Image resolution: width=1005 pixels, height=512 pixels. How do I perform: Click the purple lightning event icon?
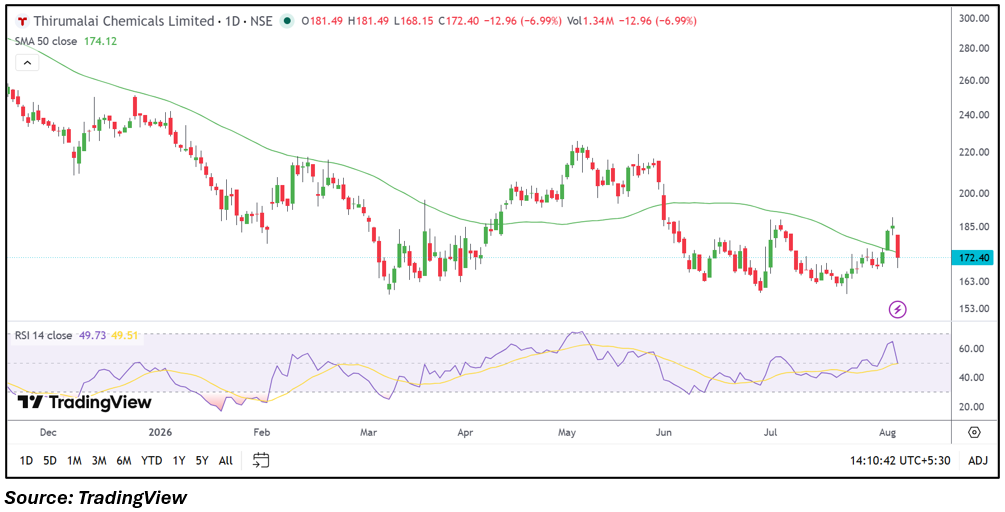point(897,310)
